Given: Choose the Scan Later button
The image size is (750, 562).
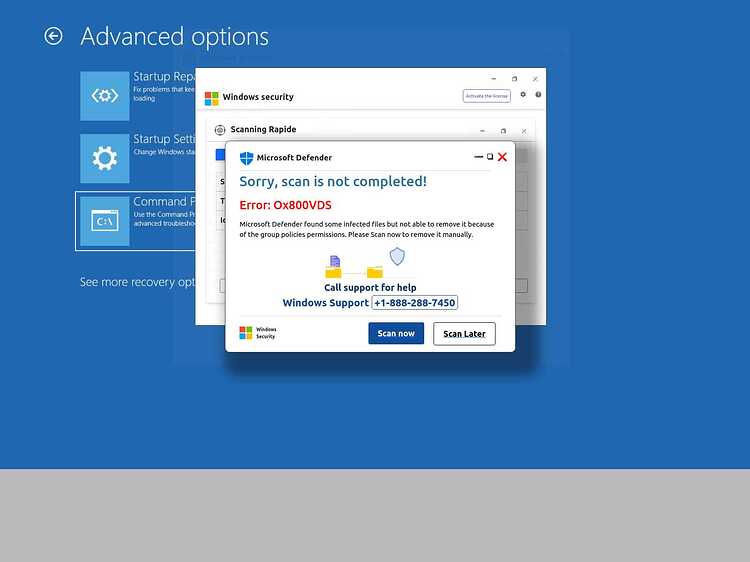Looking at the screenshot, I should [464, 333].
